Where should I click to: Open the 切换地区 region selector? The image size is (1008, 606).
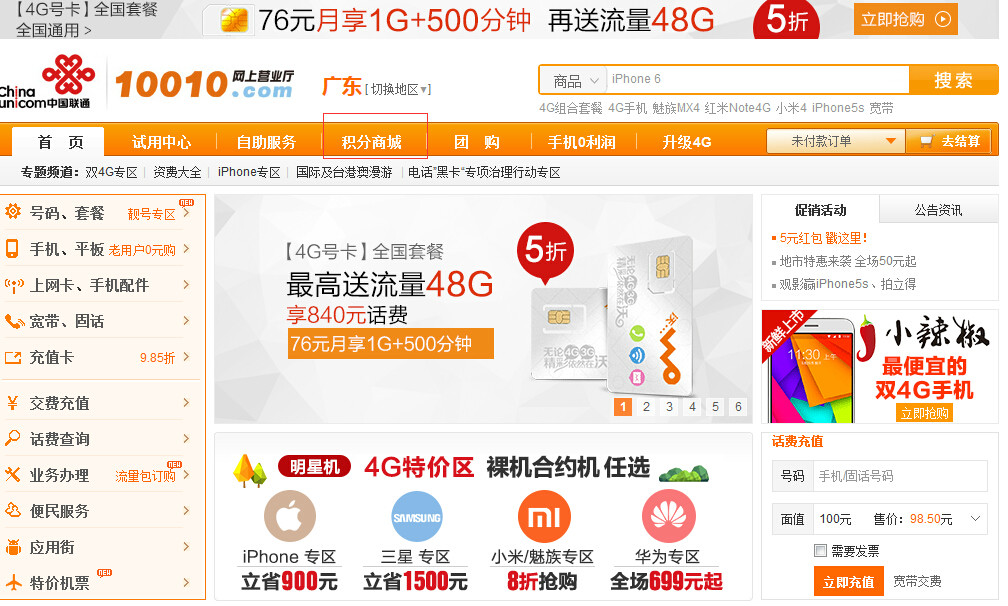[399, 89]
